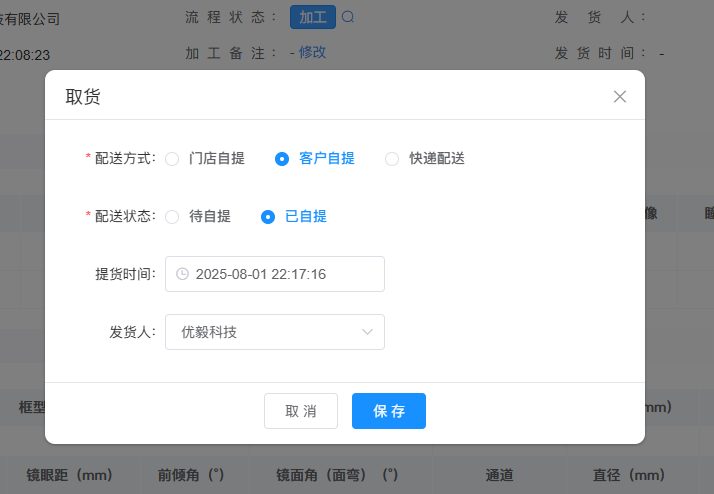Select 客户自提 delivery method
The image size is (714, 494).
[x=283, y=158]
